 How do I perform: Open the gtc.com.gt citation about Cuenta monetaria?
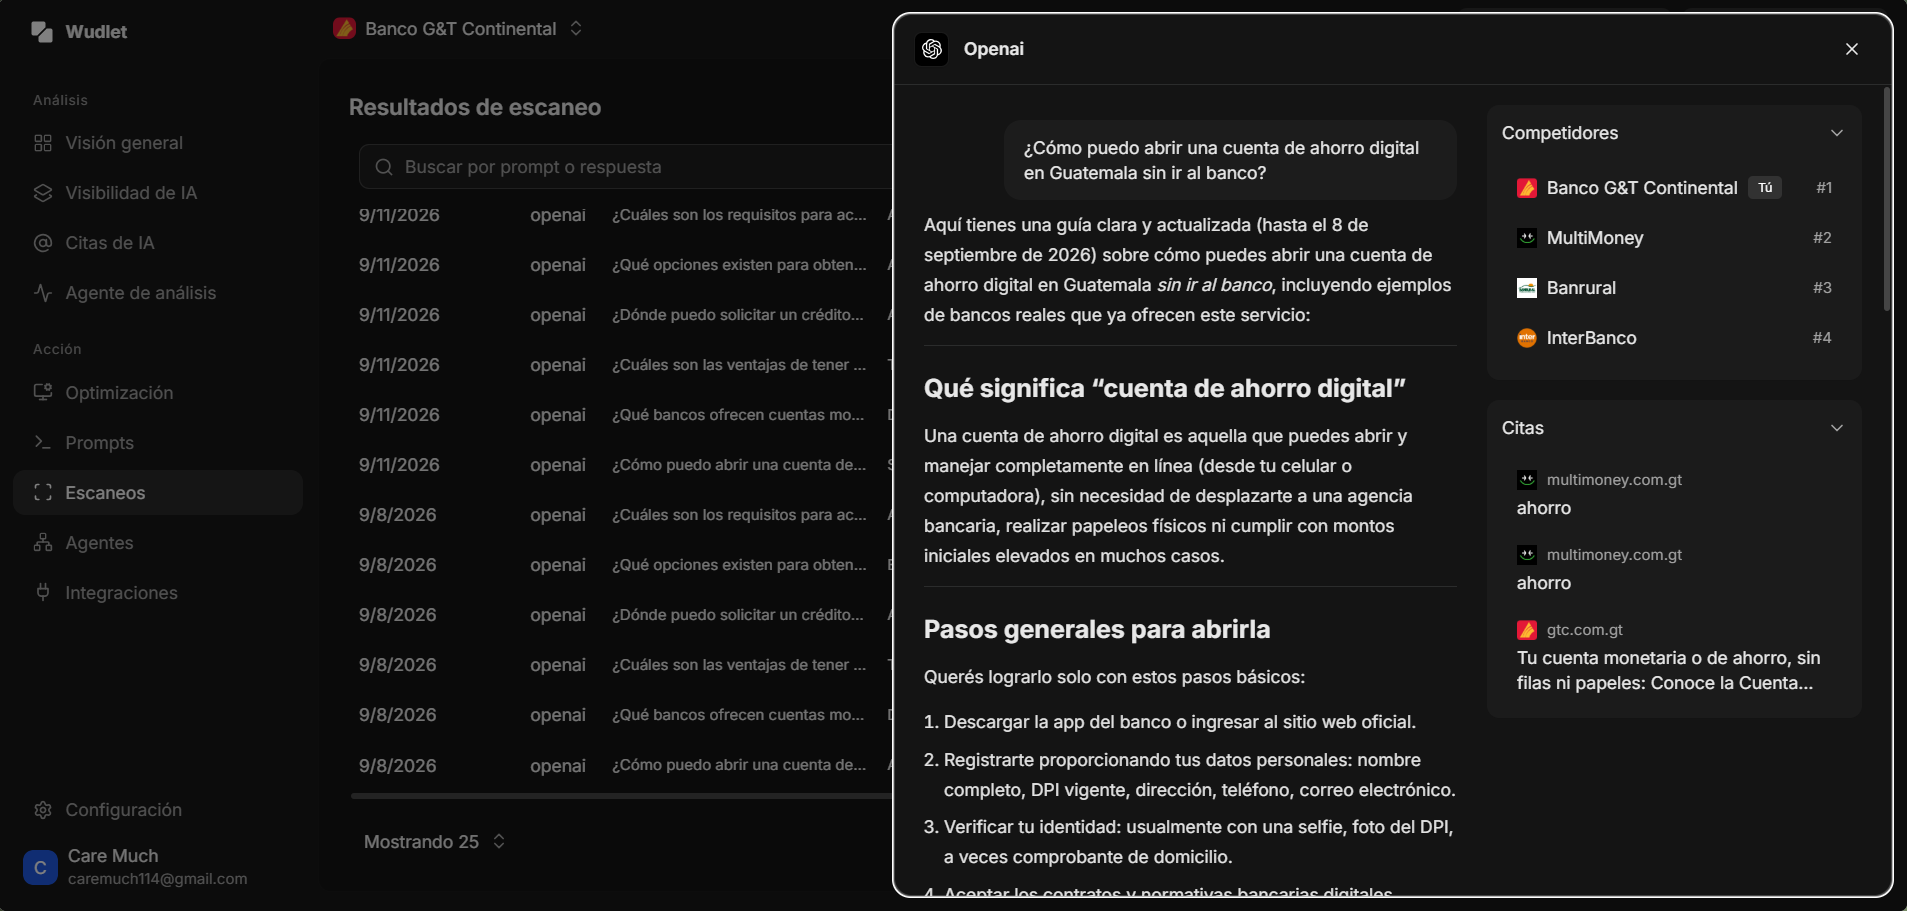point(1674,657)
